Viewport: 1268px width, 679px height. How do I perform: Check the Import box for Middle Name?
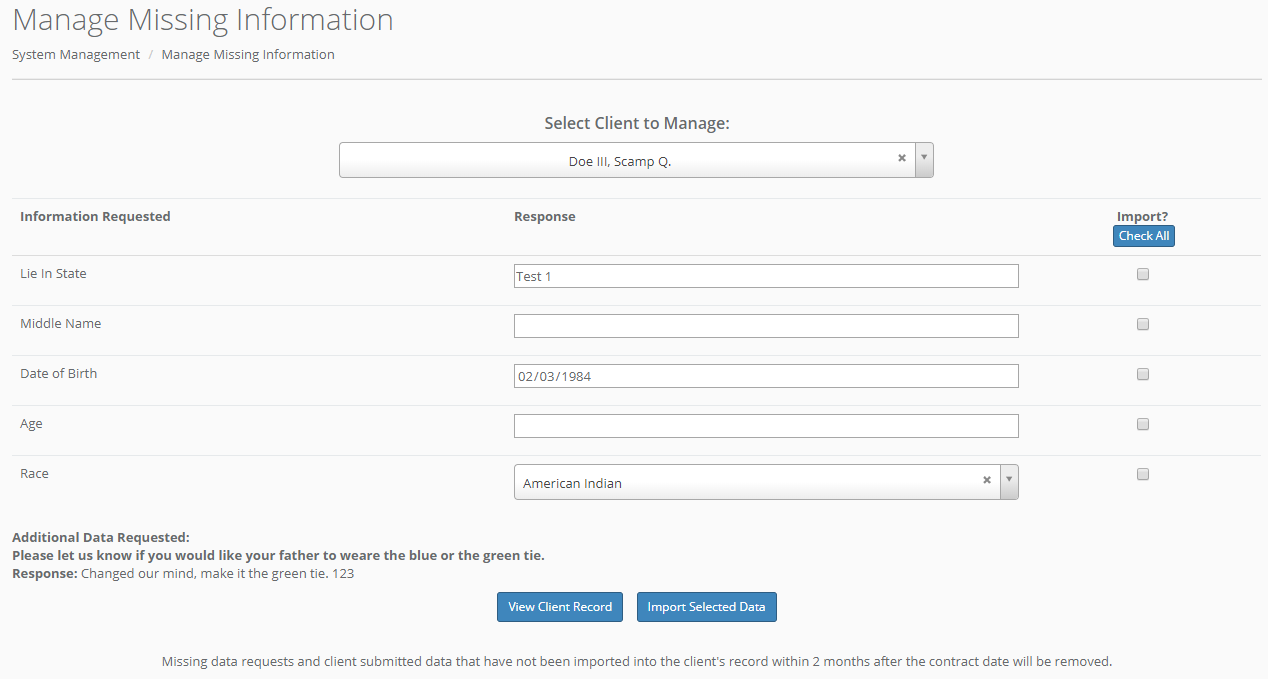pos(1143,324)
